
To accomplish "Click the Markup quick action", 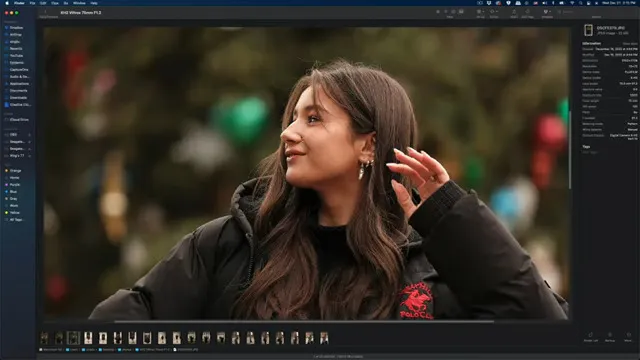I will (x=610, y=337).
